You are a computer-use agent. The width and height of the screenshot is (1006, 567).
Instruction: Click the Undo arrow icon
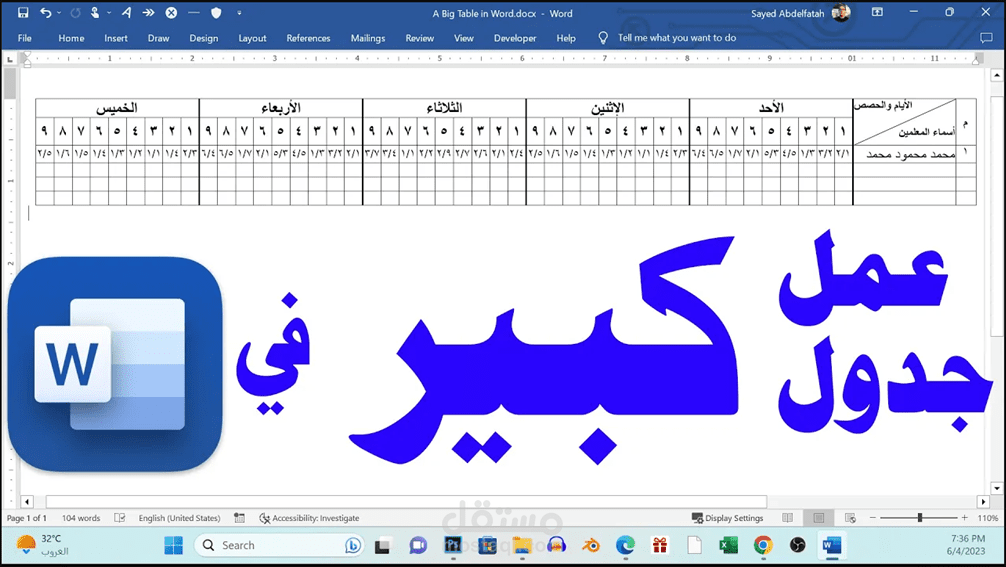click(x=46, y=13)
